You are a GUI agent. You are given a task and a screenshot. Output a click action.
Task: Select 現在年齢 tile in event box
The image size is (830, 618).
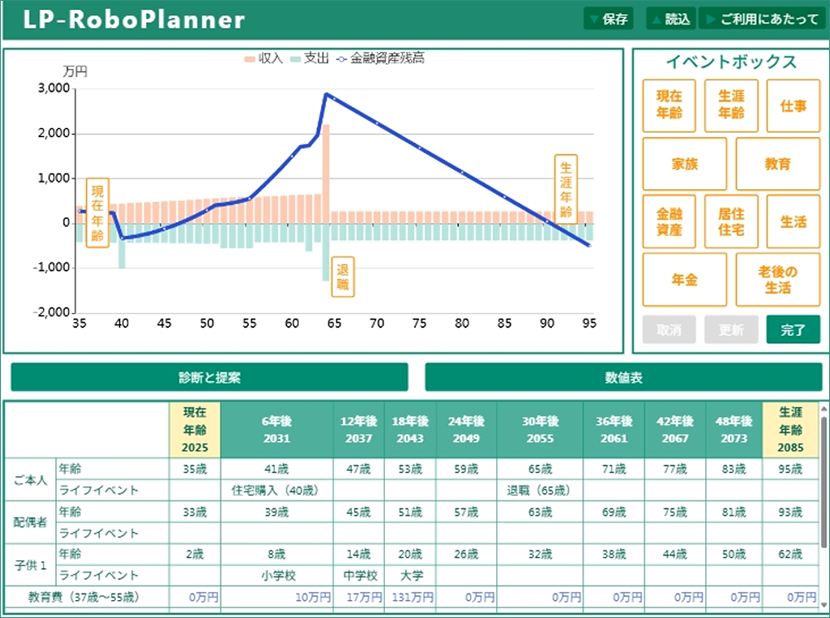[669, 106]
